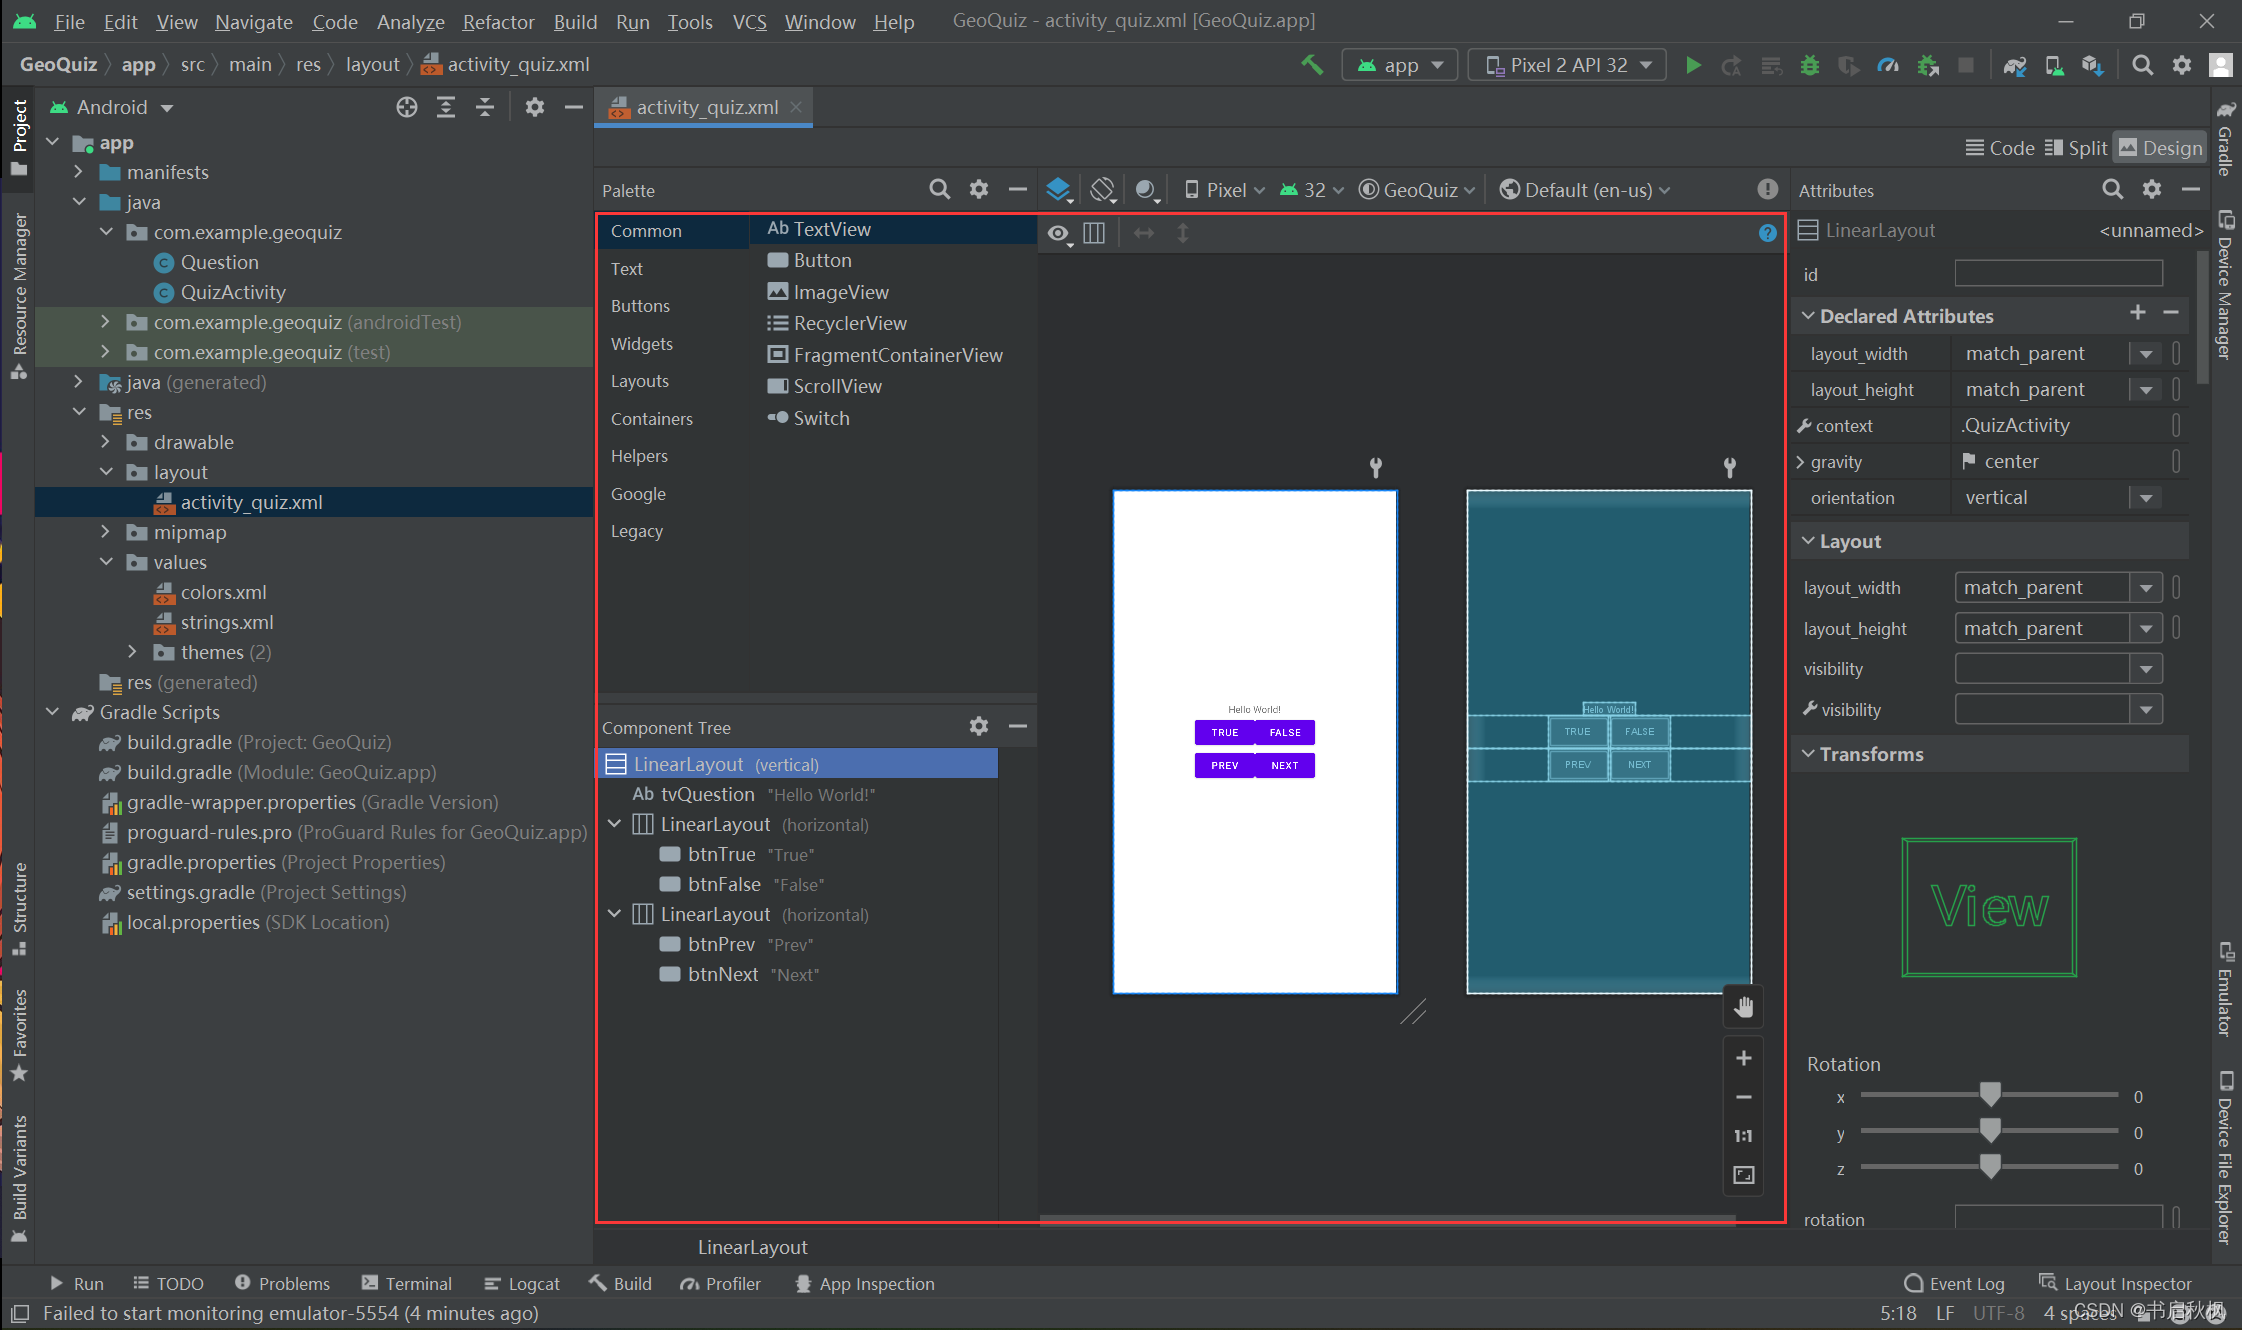Open the VCS menu
Image resolution: width=2242 pixels, height=1330 pixels.
[x=749, y=21]
